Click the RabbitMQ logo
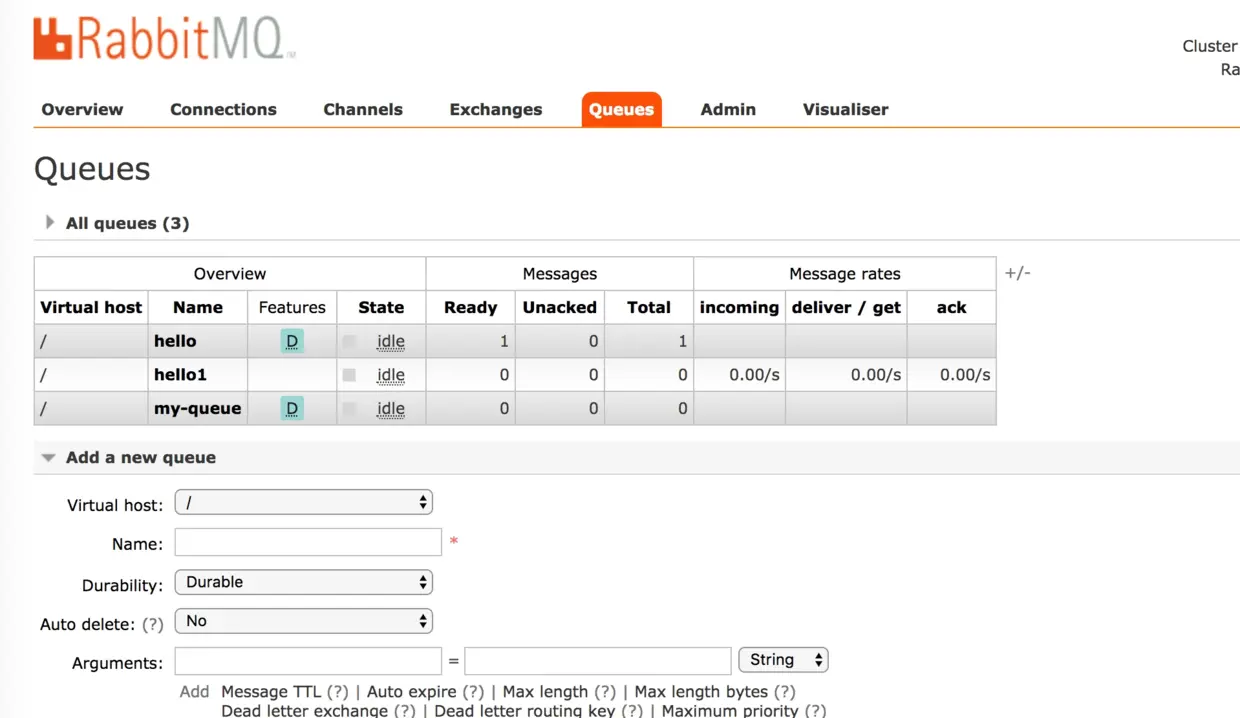The image size is (1240, 718). 164,38
